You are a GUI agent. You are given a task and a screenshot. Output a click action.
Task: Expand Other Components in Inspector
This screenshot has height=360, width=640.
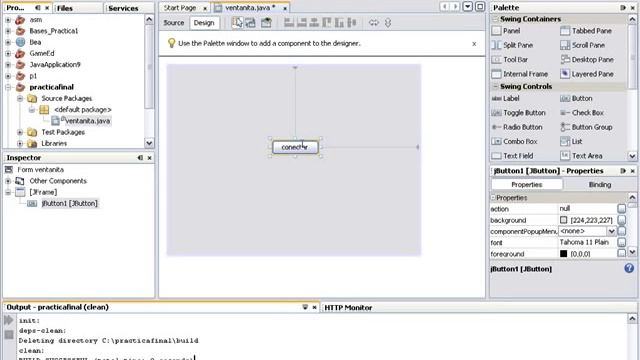click(8, 181)
